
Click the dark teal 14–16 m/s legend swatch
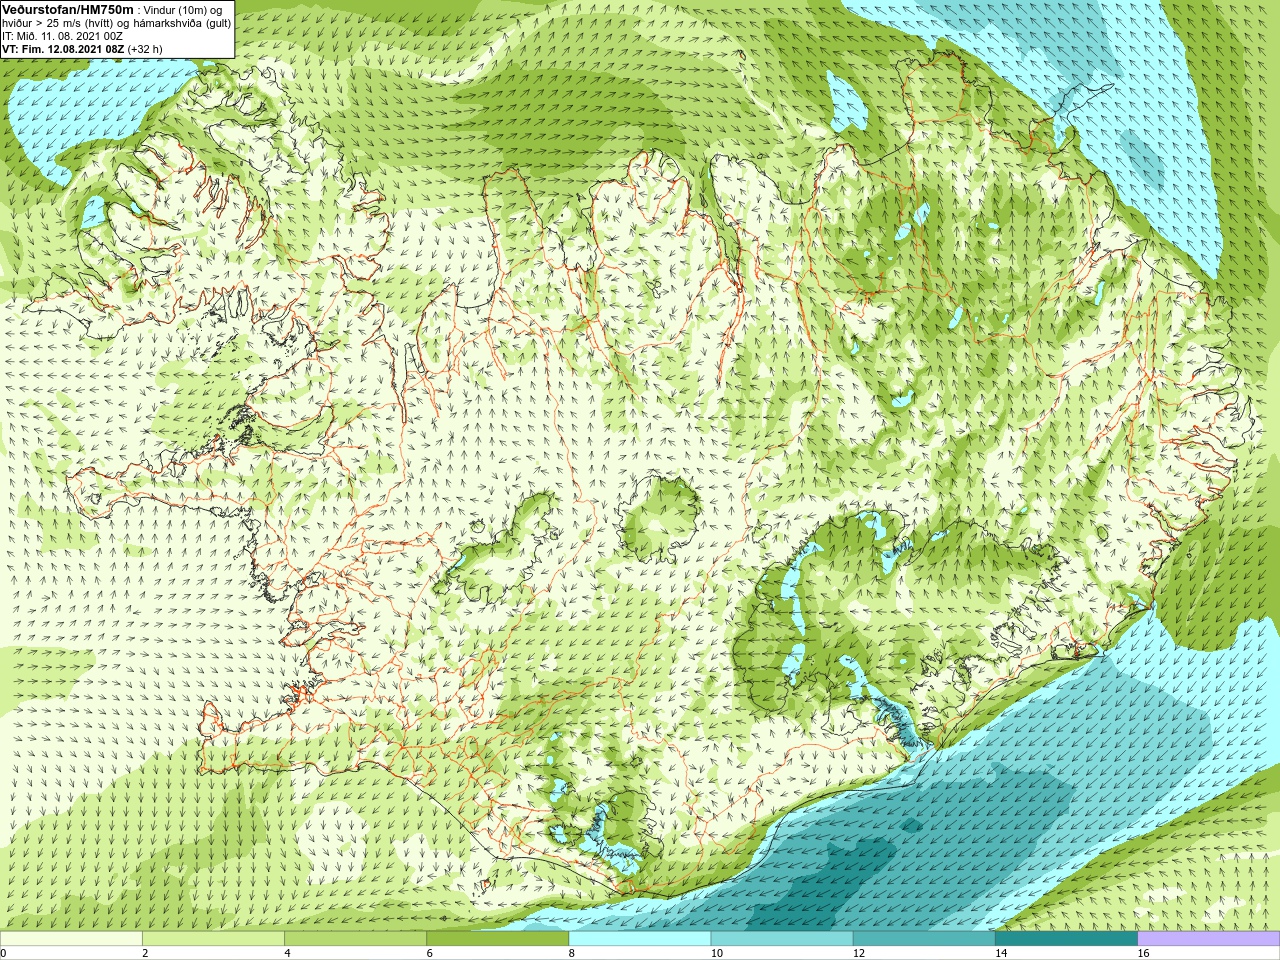(1066, 939)
